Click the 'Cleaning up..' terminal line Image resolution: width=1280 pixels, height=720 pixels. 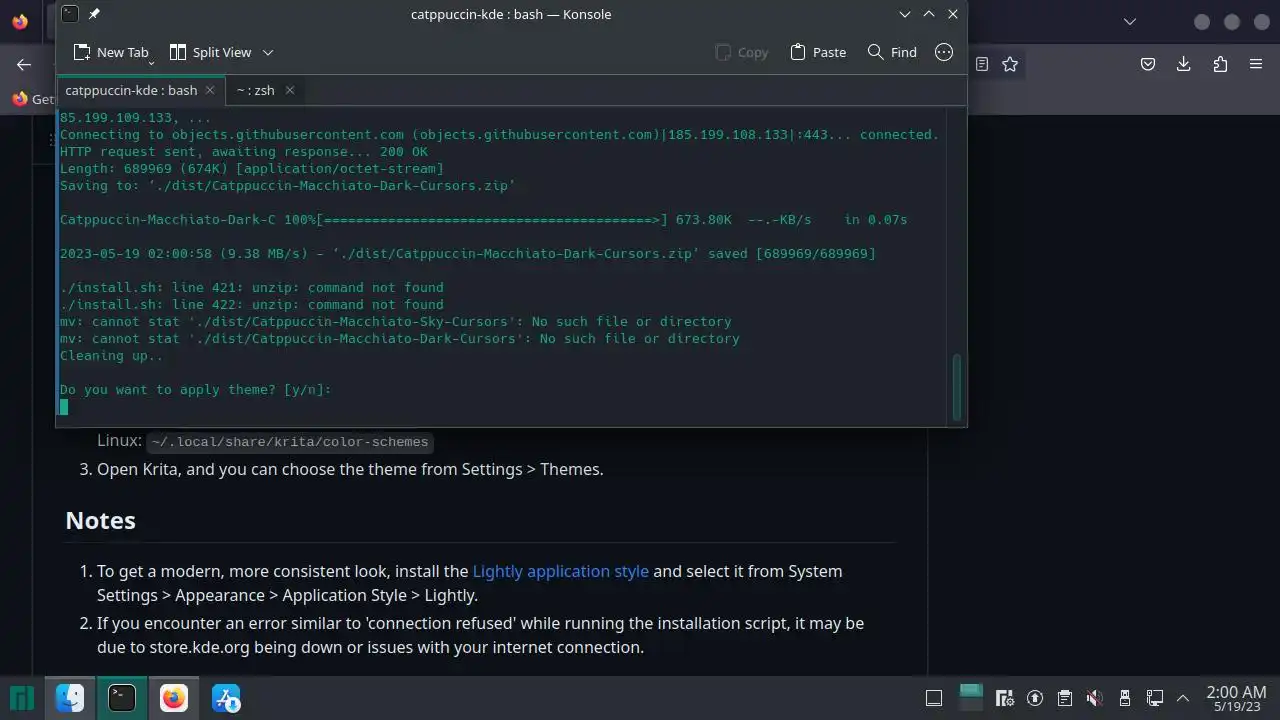tap(111, 355)
